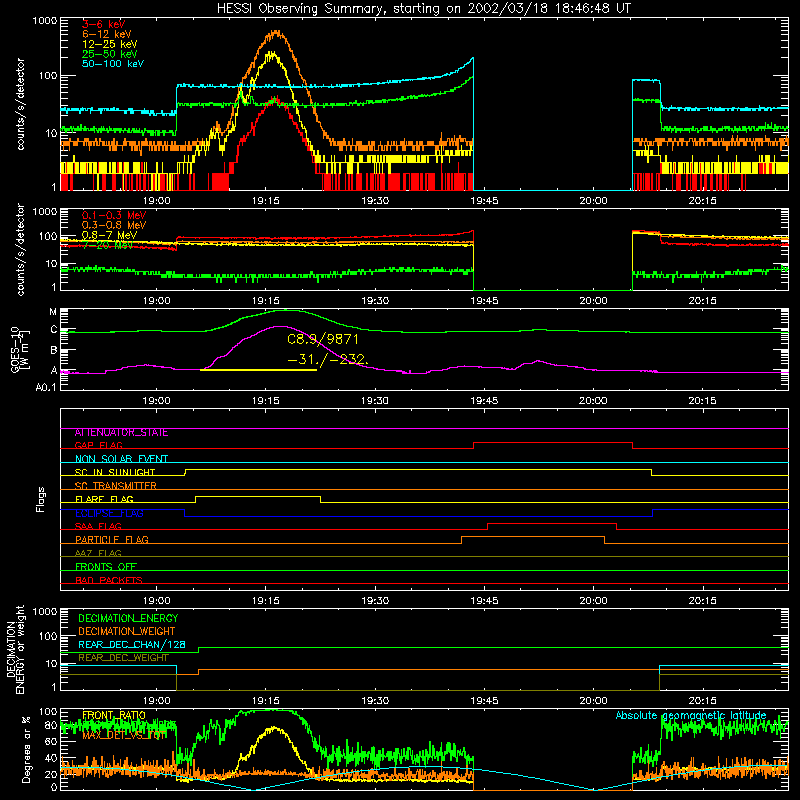
Task: Click the Absolute geomagnetic latitude label
Action: [691, 715]
